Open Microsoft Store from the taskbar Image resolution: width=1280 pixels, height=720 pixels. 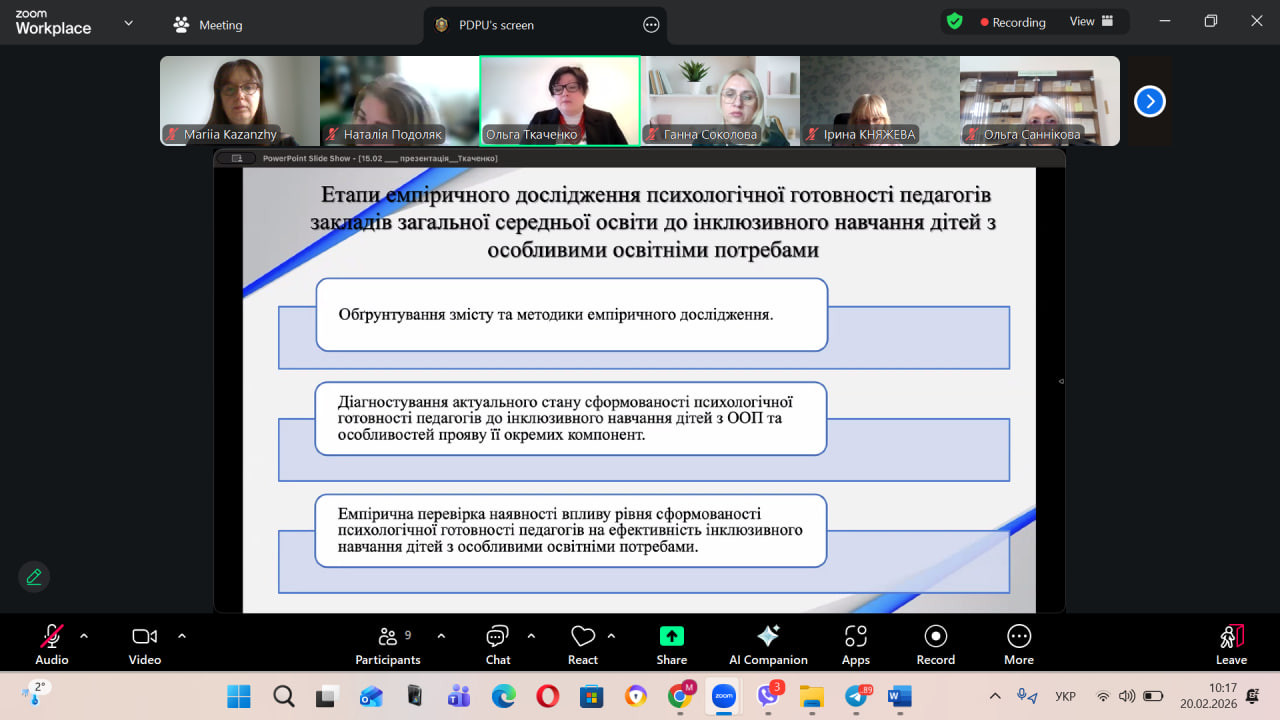pos(591,696)
